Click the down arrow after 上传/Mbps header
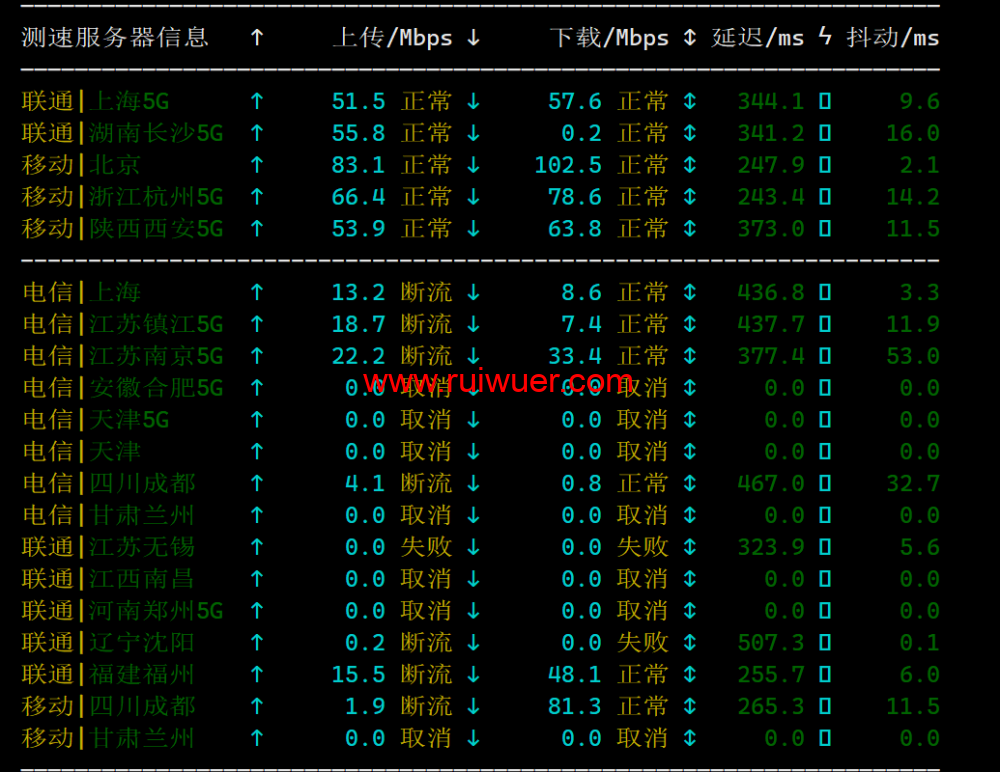Image resolution: width=1000 pixels, height=772 pixels. (x=473, y=38)
